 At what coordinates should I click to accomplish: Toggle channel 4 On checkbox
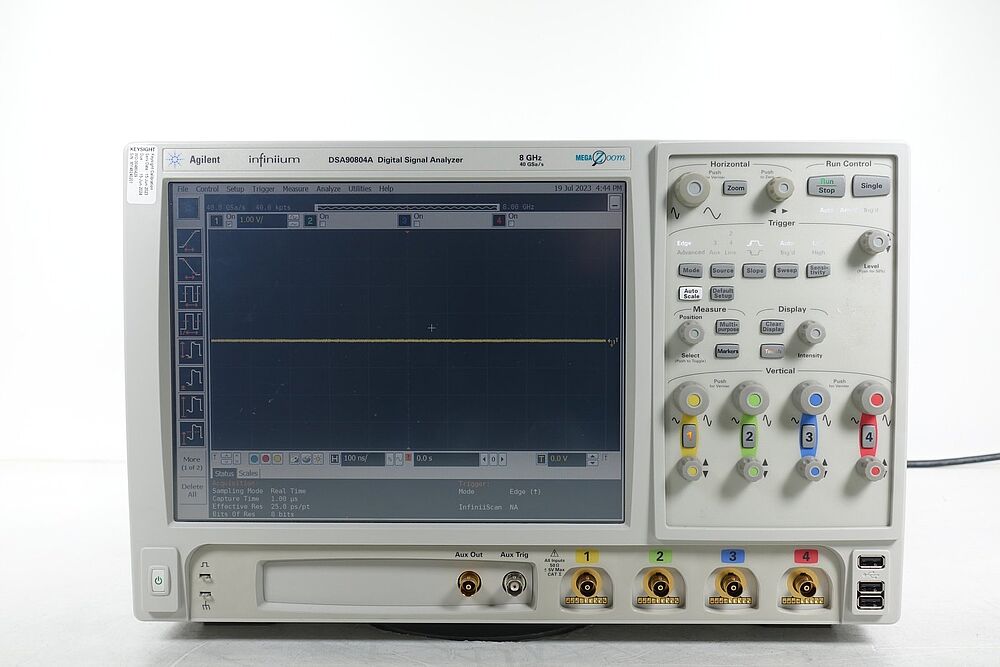click(511, 224)
